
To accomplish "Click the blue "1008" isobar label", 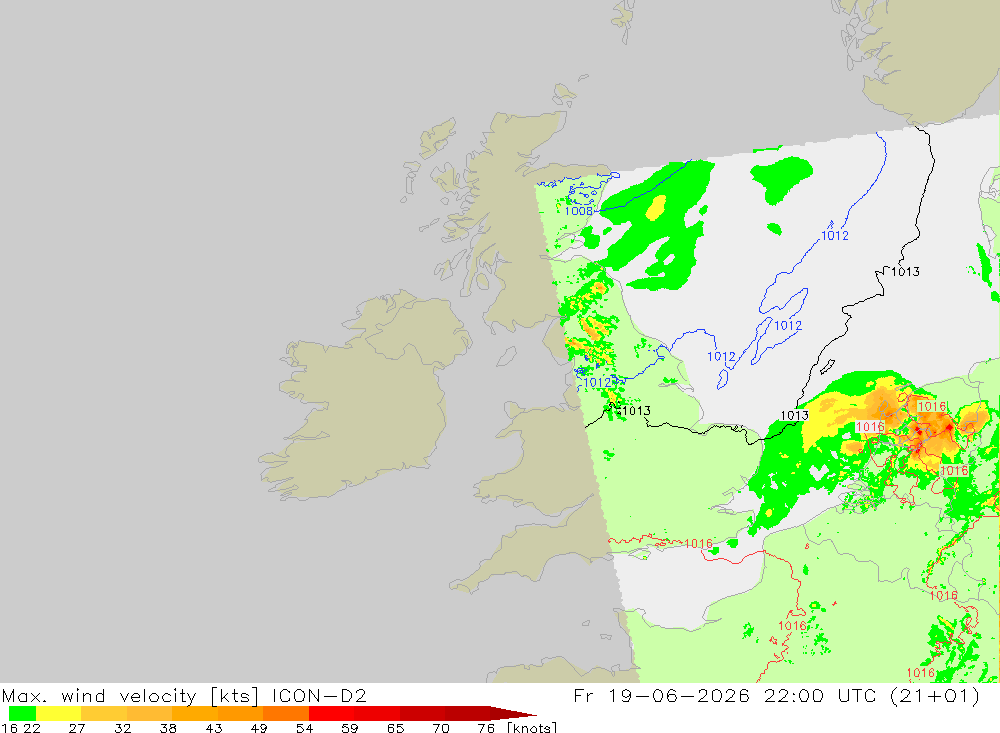I will click(579, 211).
